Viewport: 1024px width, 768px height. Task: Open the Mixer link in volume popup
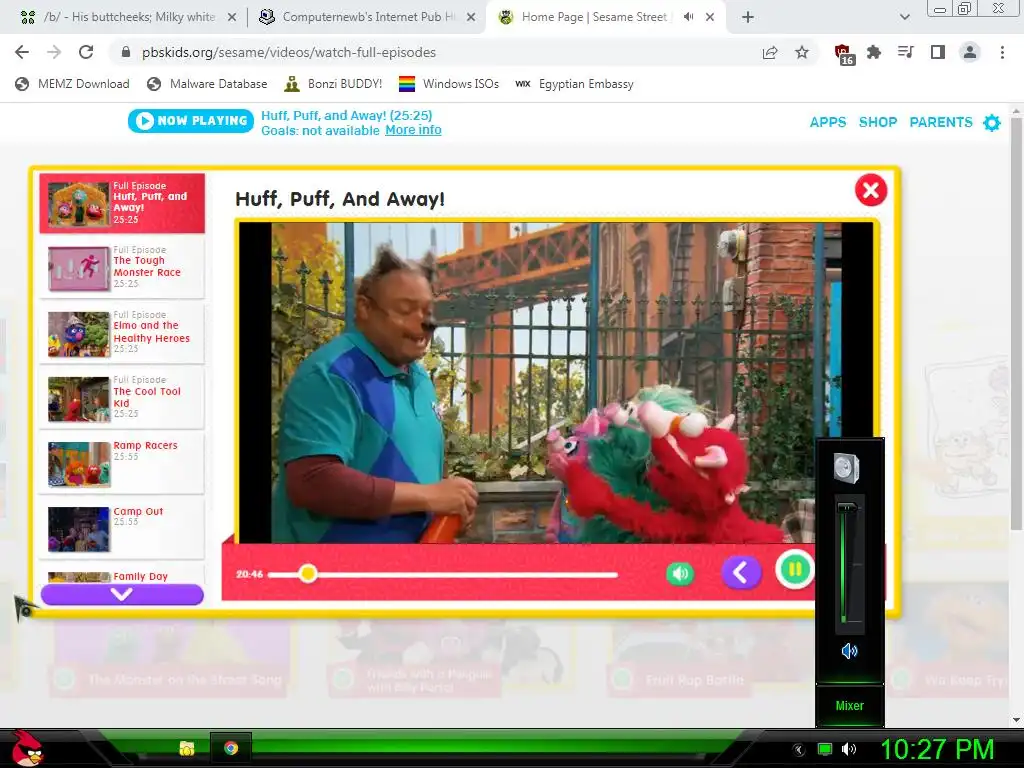pyautogui.click(x=850, y=706)
